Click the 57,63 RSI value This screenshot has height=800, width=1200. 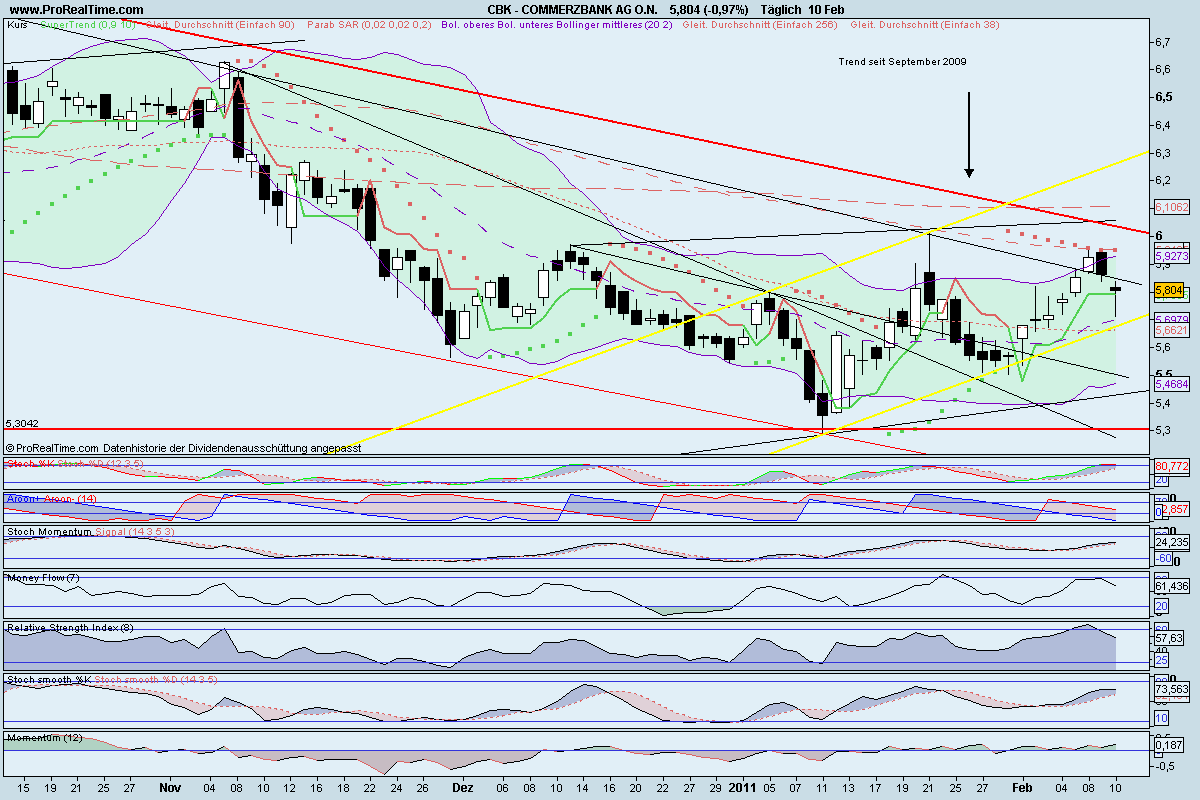(1169, 637)
